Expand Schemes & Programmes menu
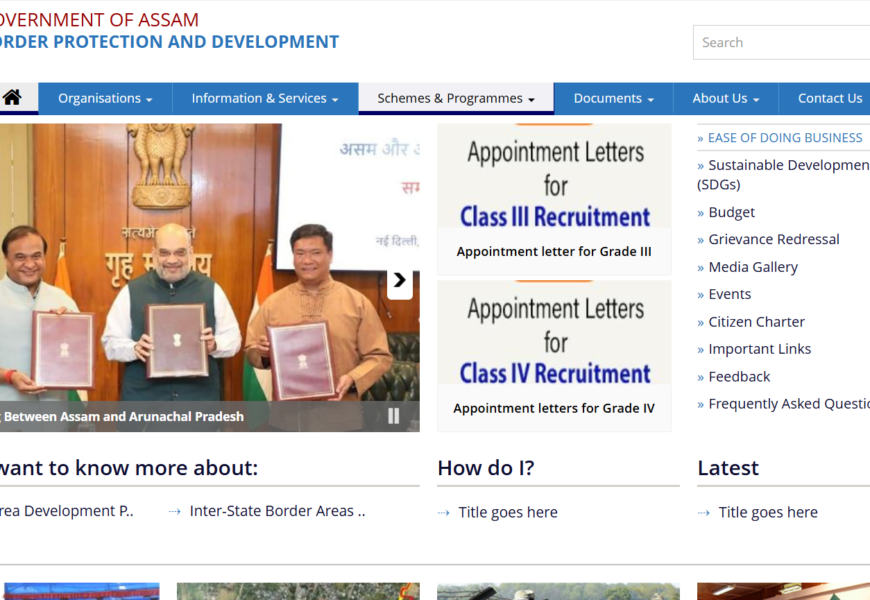Screen dimensions: 870x600 click(x=455, y=98)
